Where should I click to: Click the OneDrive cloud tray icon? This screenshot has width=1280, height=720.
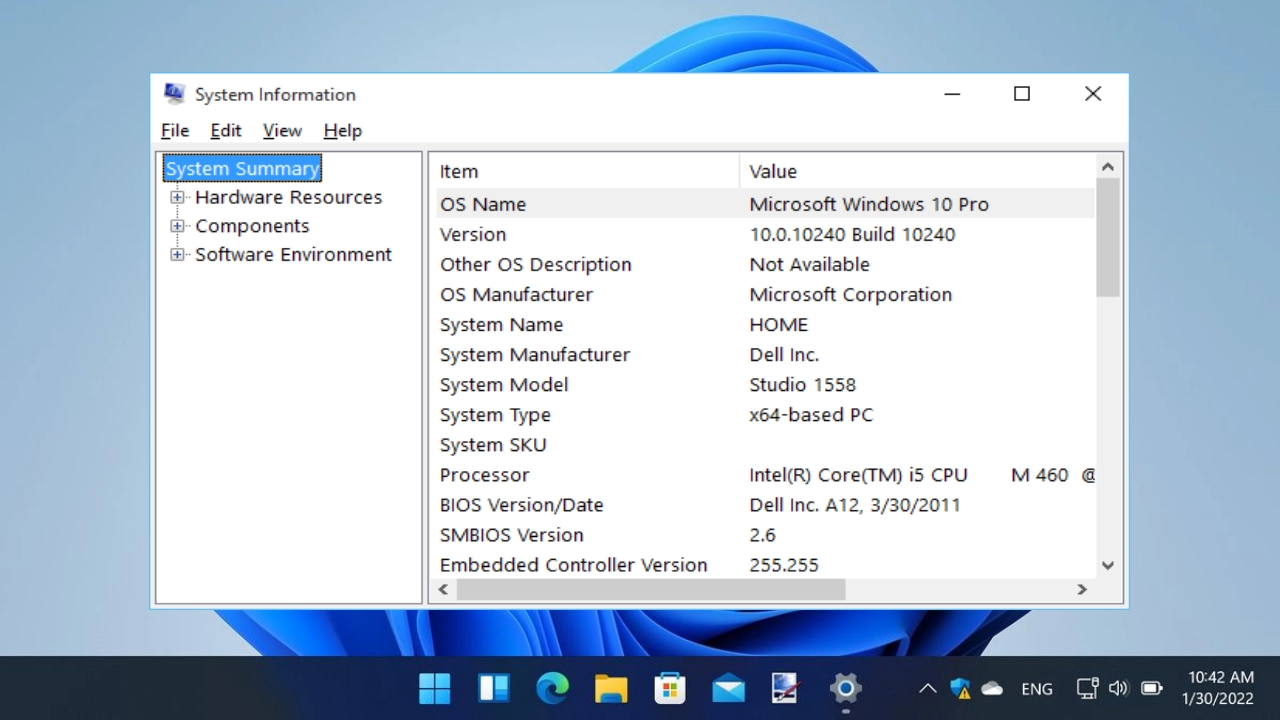coord(992,688)
